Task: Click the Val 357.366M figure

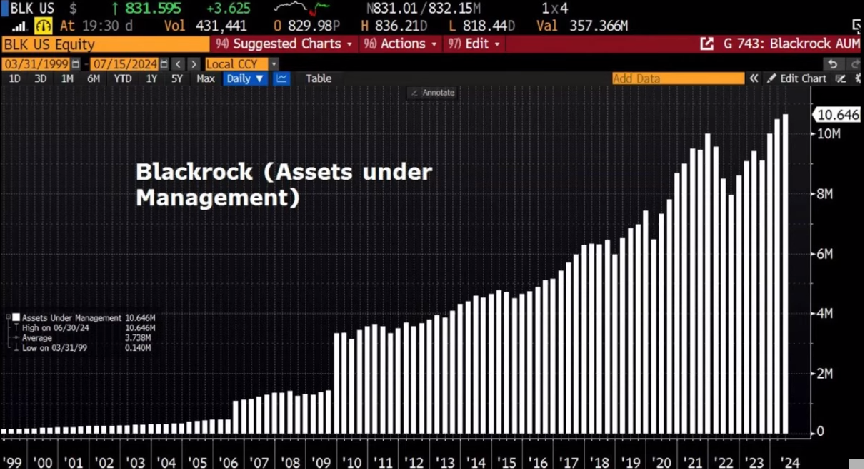Action: 599,26
